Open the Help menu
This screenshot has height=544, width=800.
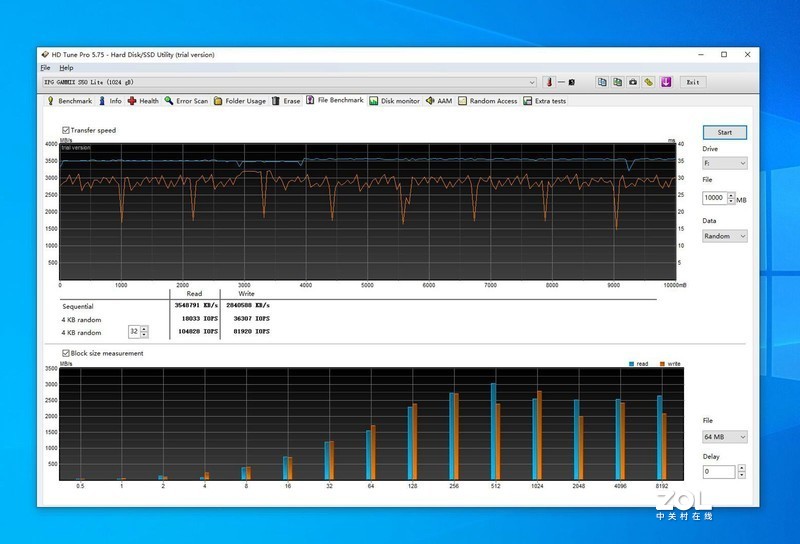click(66, 68)
